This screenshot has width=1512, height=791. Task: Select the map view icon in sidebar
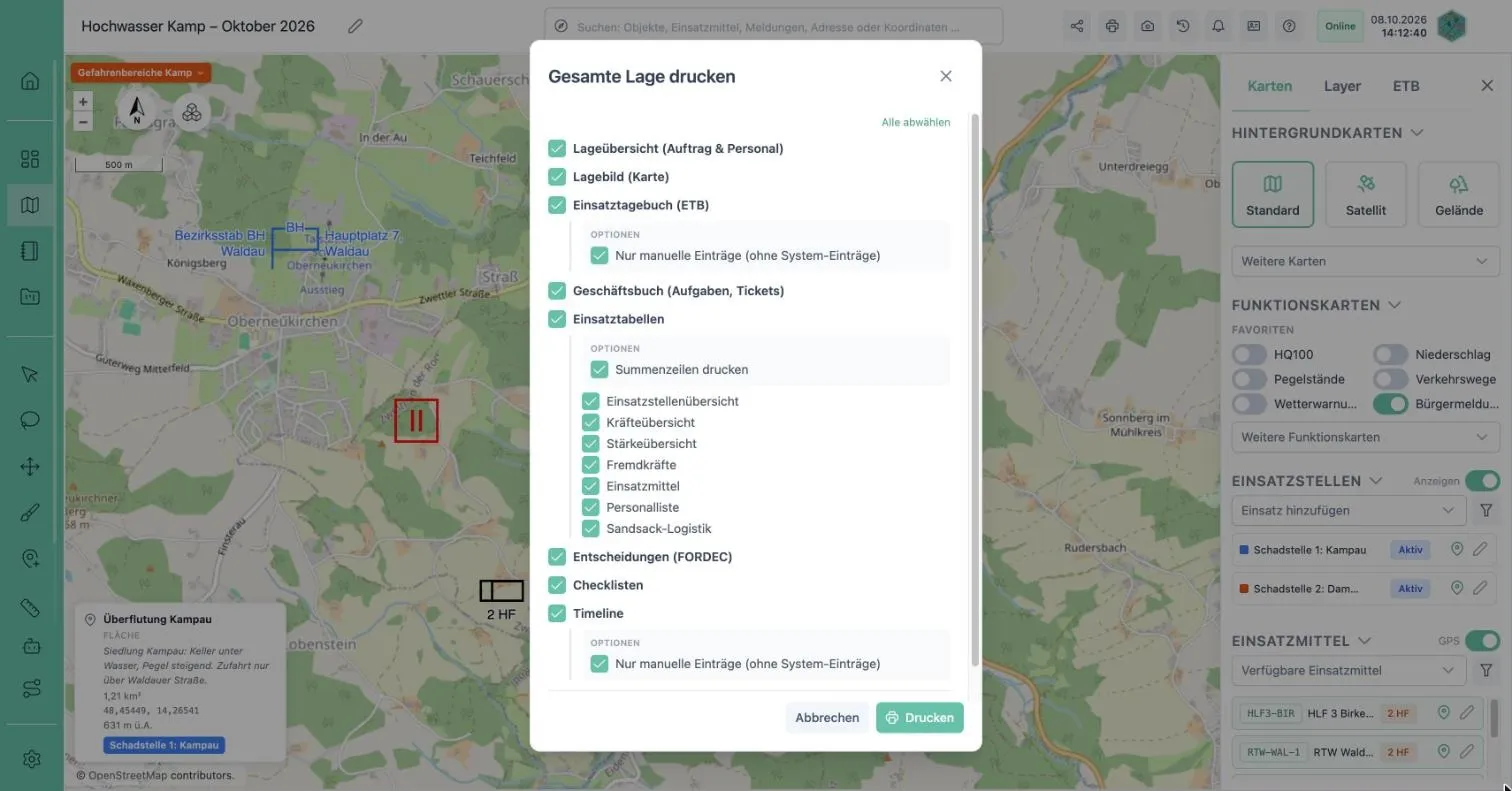pyautogui.click(x=30, y=205)
